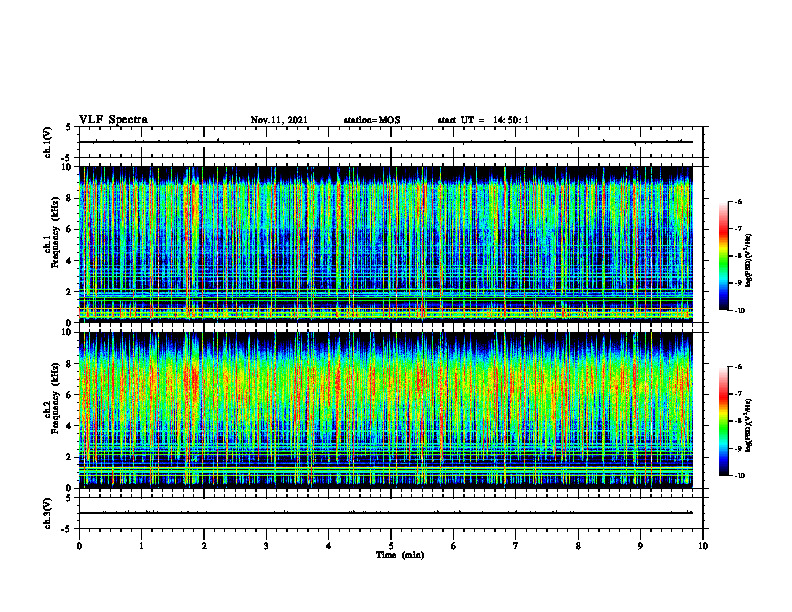Click time axis tick label "4"
The image size is (792, 612).
click(329, 546)
